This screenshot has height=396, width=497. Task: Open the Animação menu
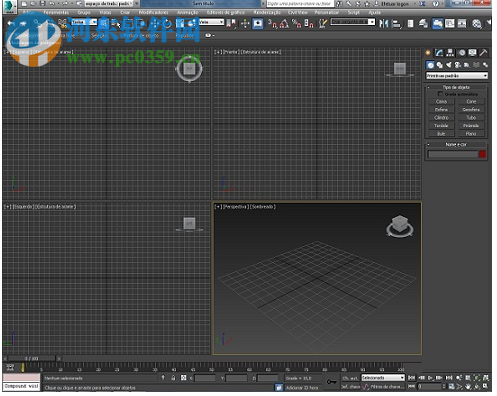[188, 12]
